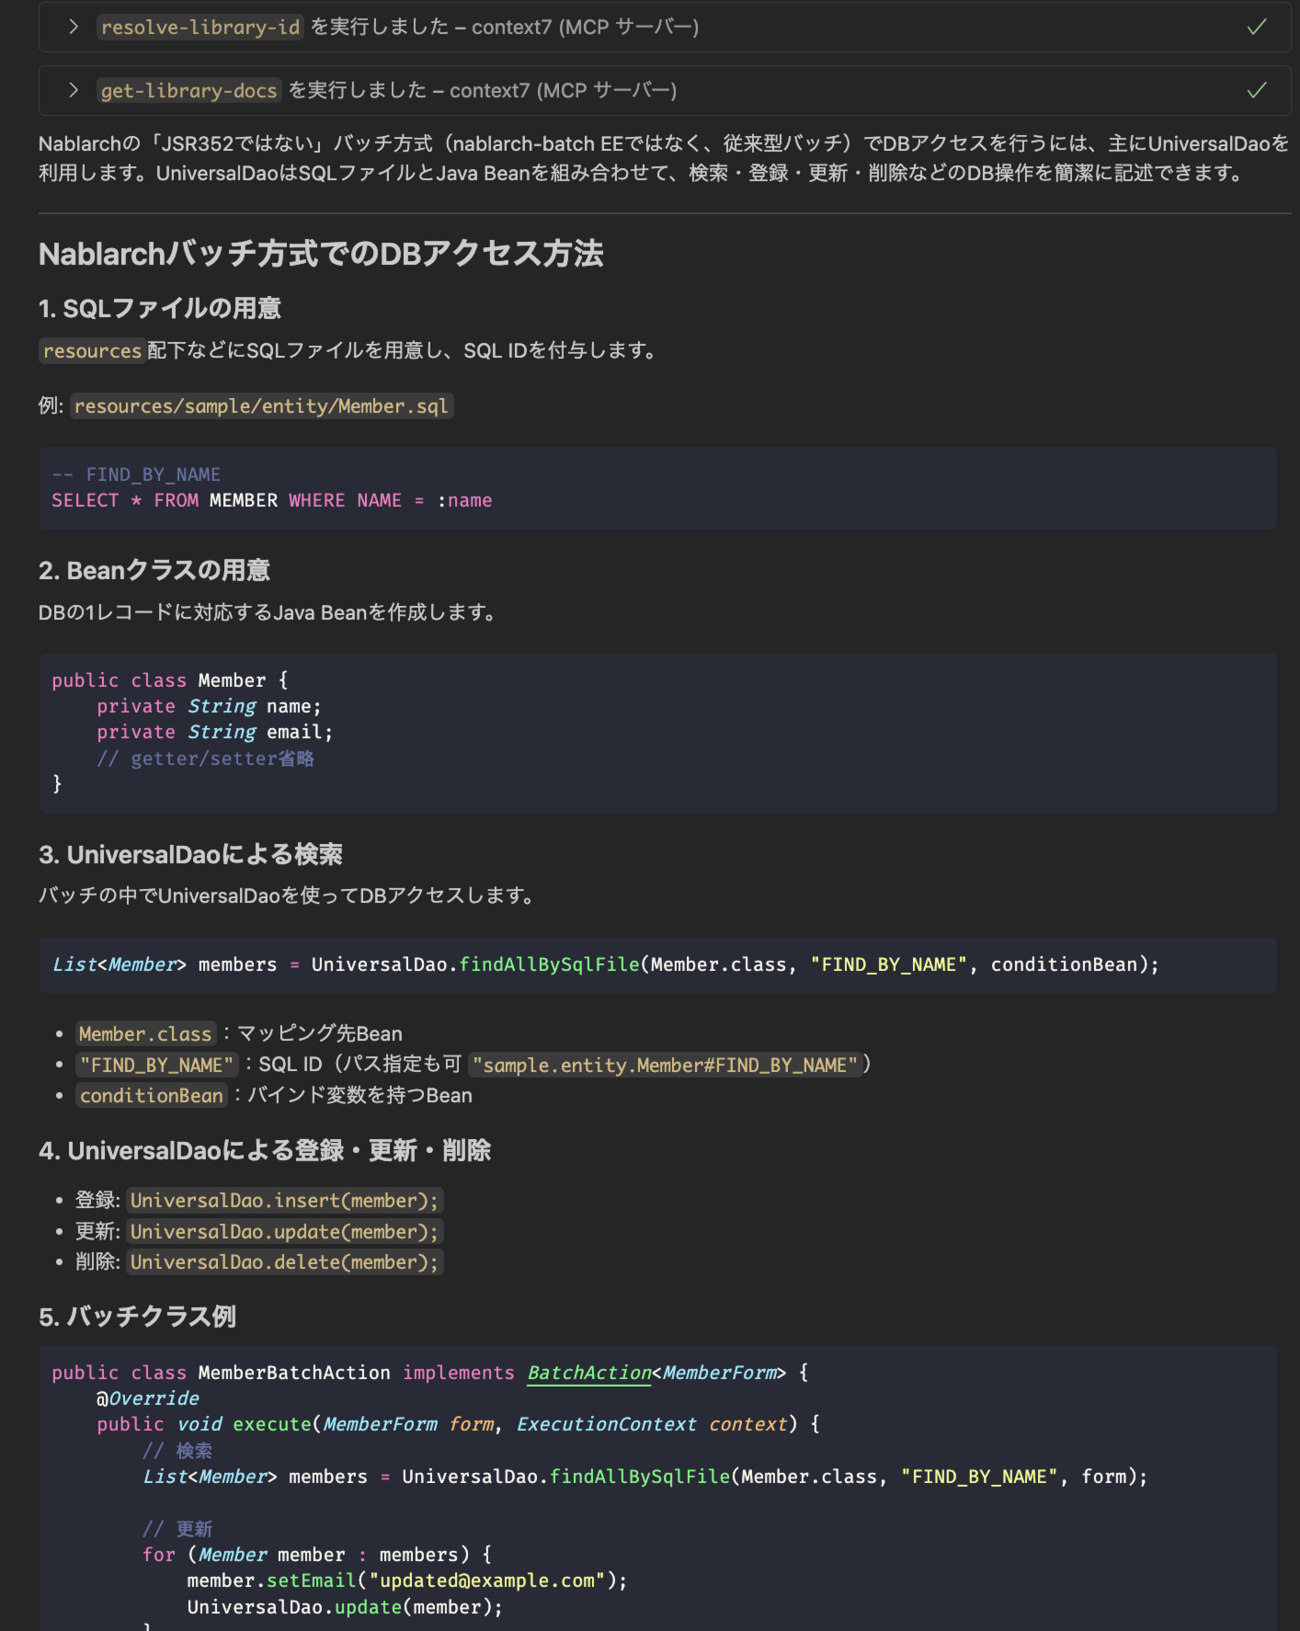Click findAllBySqlFile in the conditionBean code line
Image resolution: width=1300 pixels, height=1631 pixels.
549,964
